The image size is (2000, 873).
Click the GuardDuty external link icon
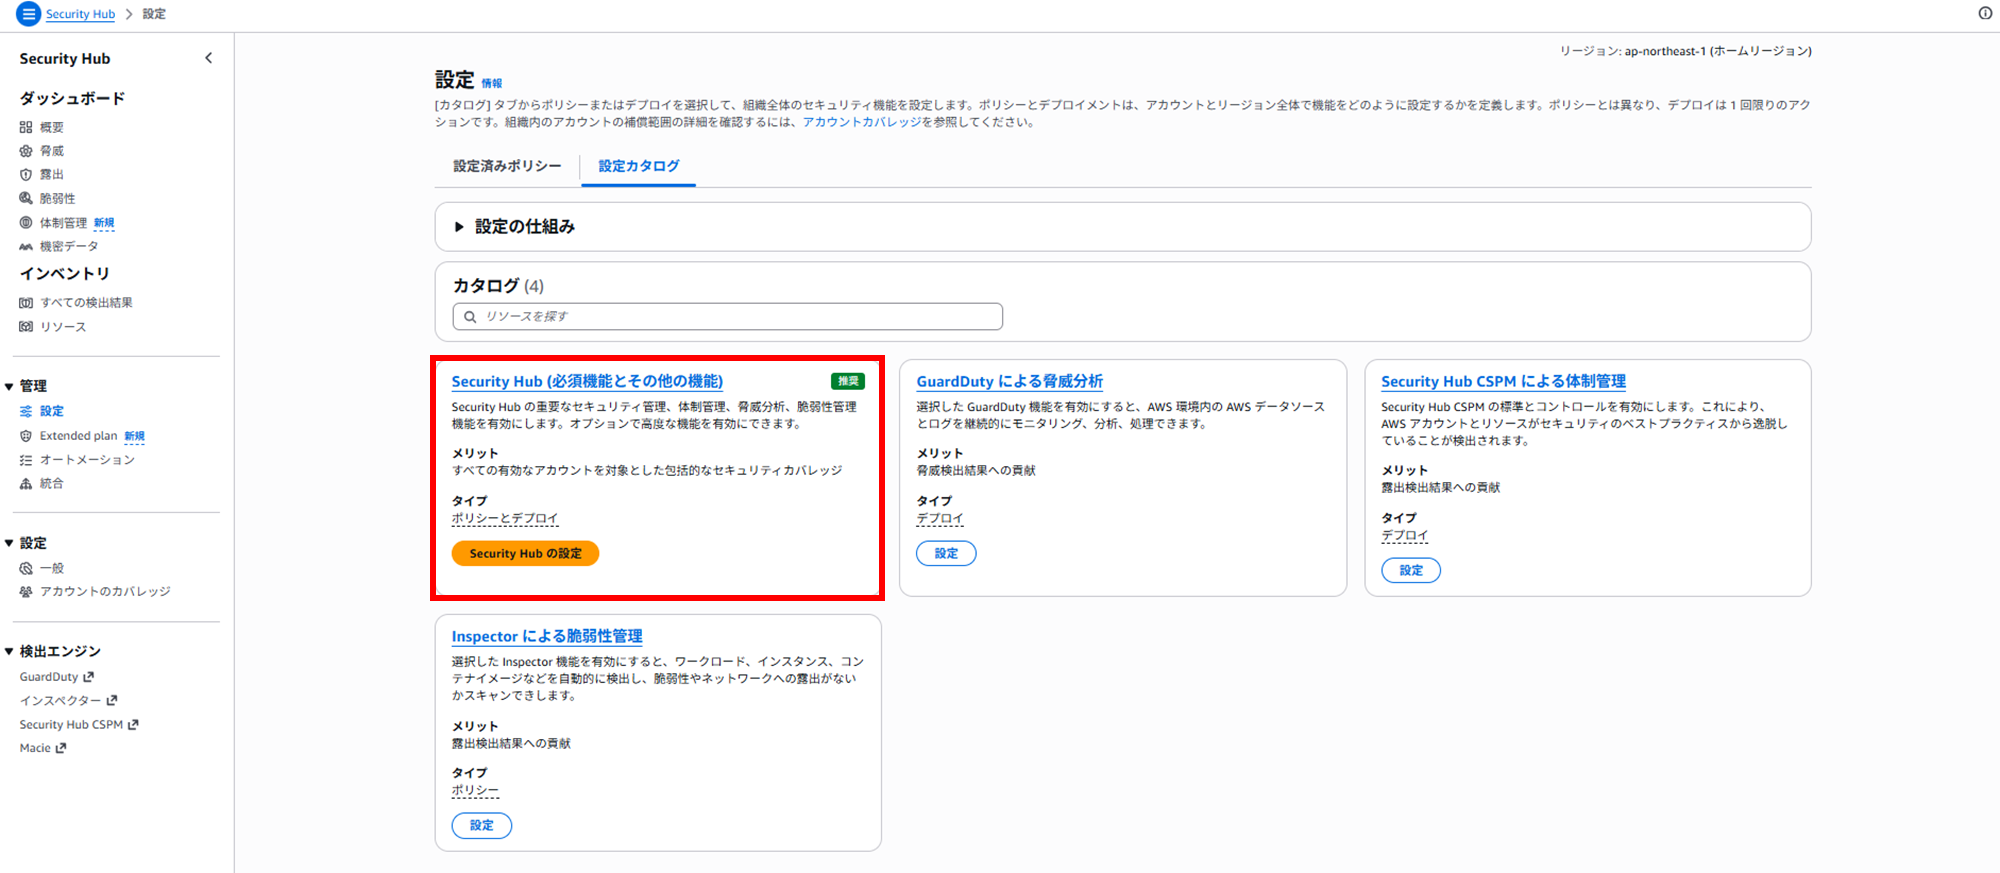[88, 677]
